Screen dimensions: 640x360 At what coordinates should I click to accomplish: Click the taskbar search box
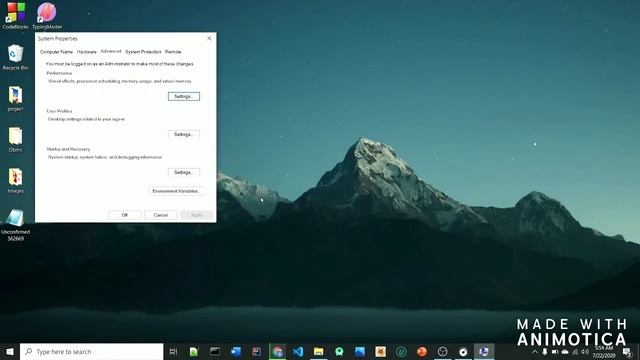(x=91, y=351)
